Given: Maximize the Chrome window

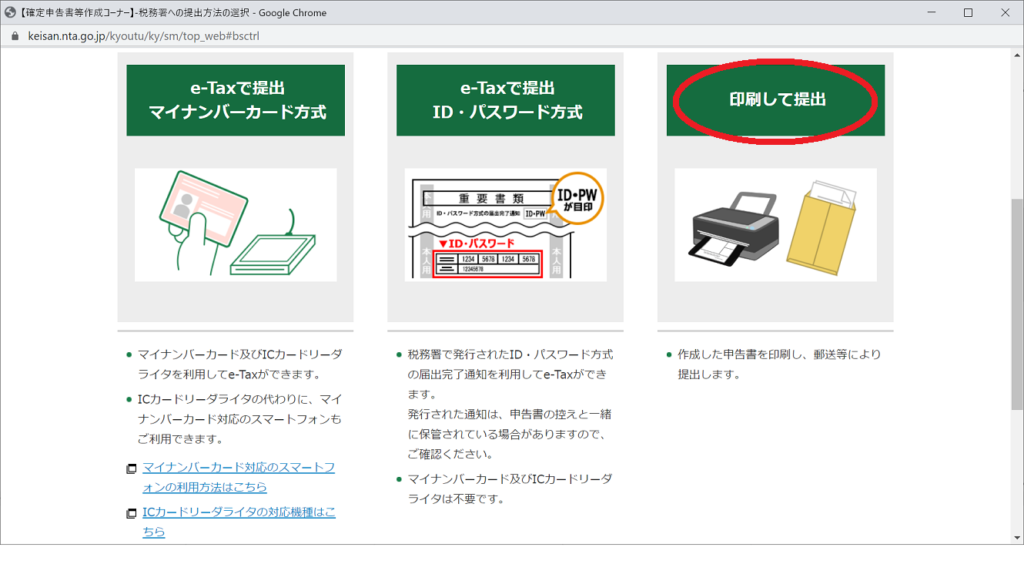Looking at the screenshot, I should pyautogui.click(x=968, y=12).
